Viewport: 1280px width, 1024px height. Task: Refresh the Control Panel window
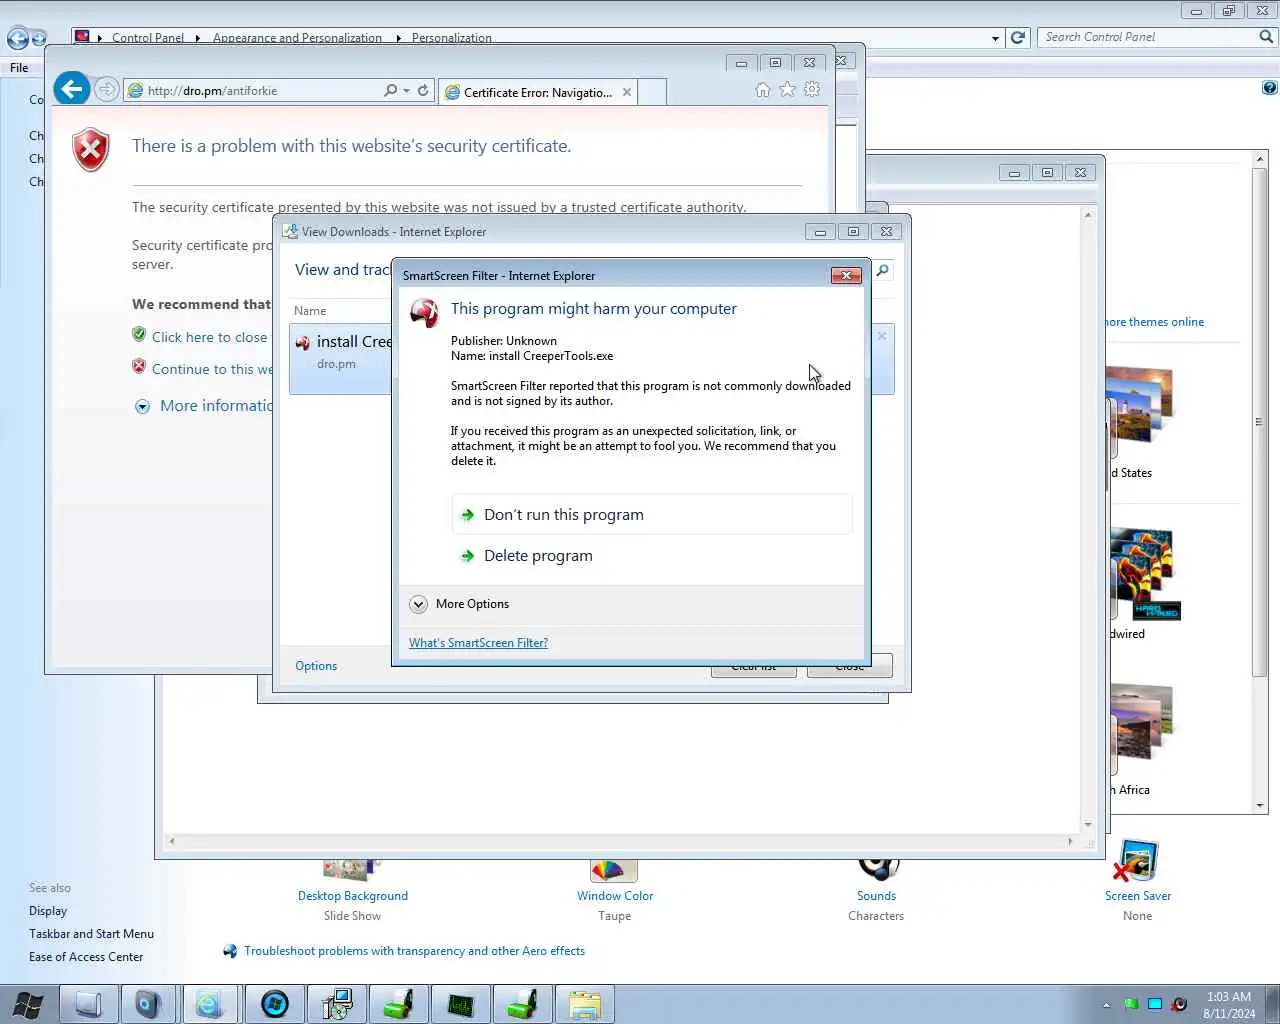tap(1018, 37)
